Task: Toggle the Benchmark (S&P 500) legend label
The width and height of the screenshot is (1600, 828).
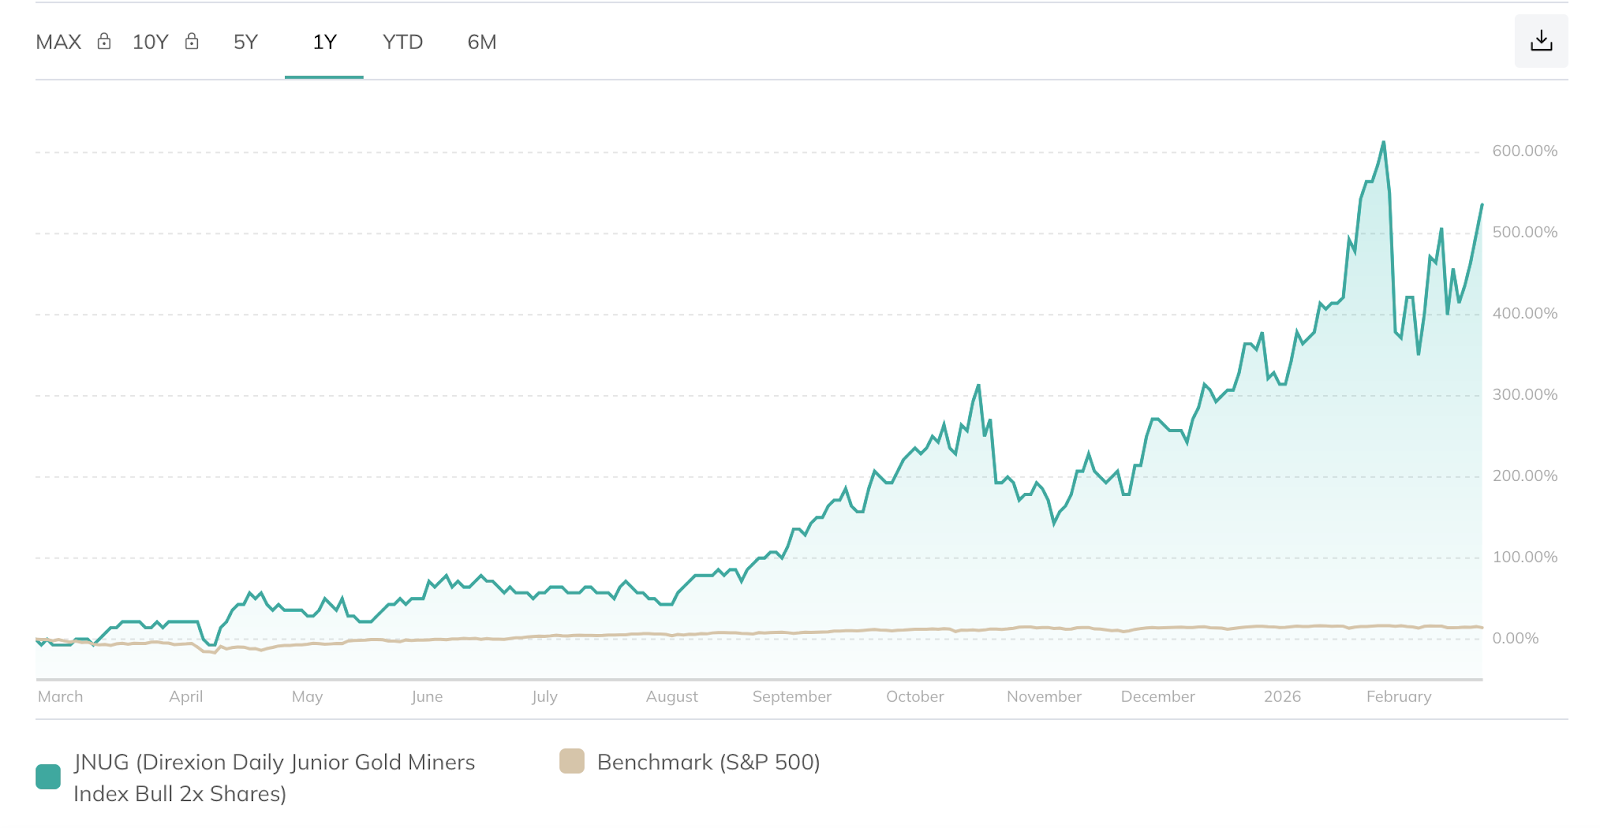Action: tap(708, 762)
